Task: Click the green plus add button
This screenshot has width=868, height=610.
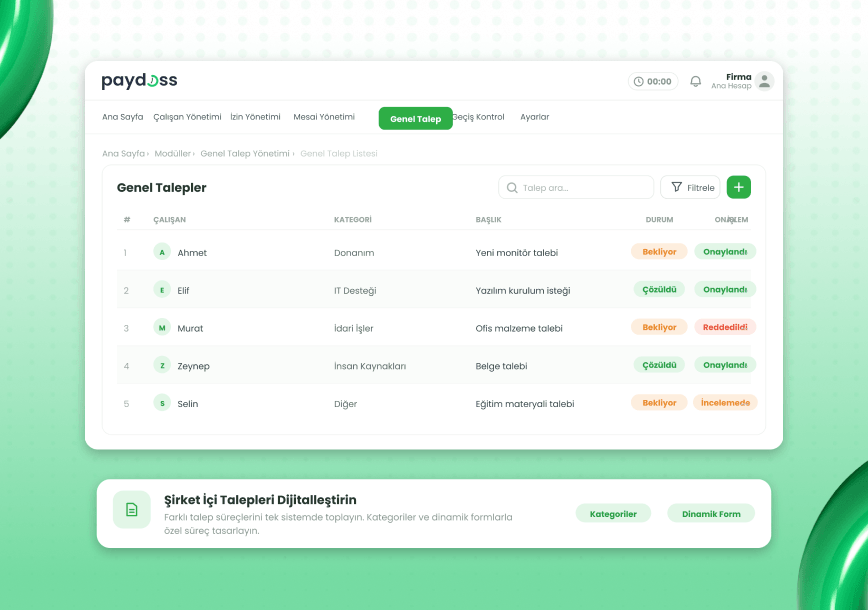Action: click(x=738, y=187)
